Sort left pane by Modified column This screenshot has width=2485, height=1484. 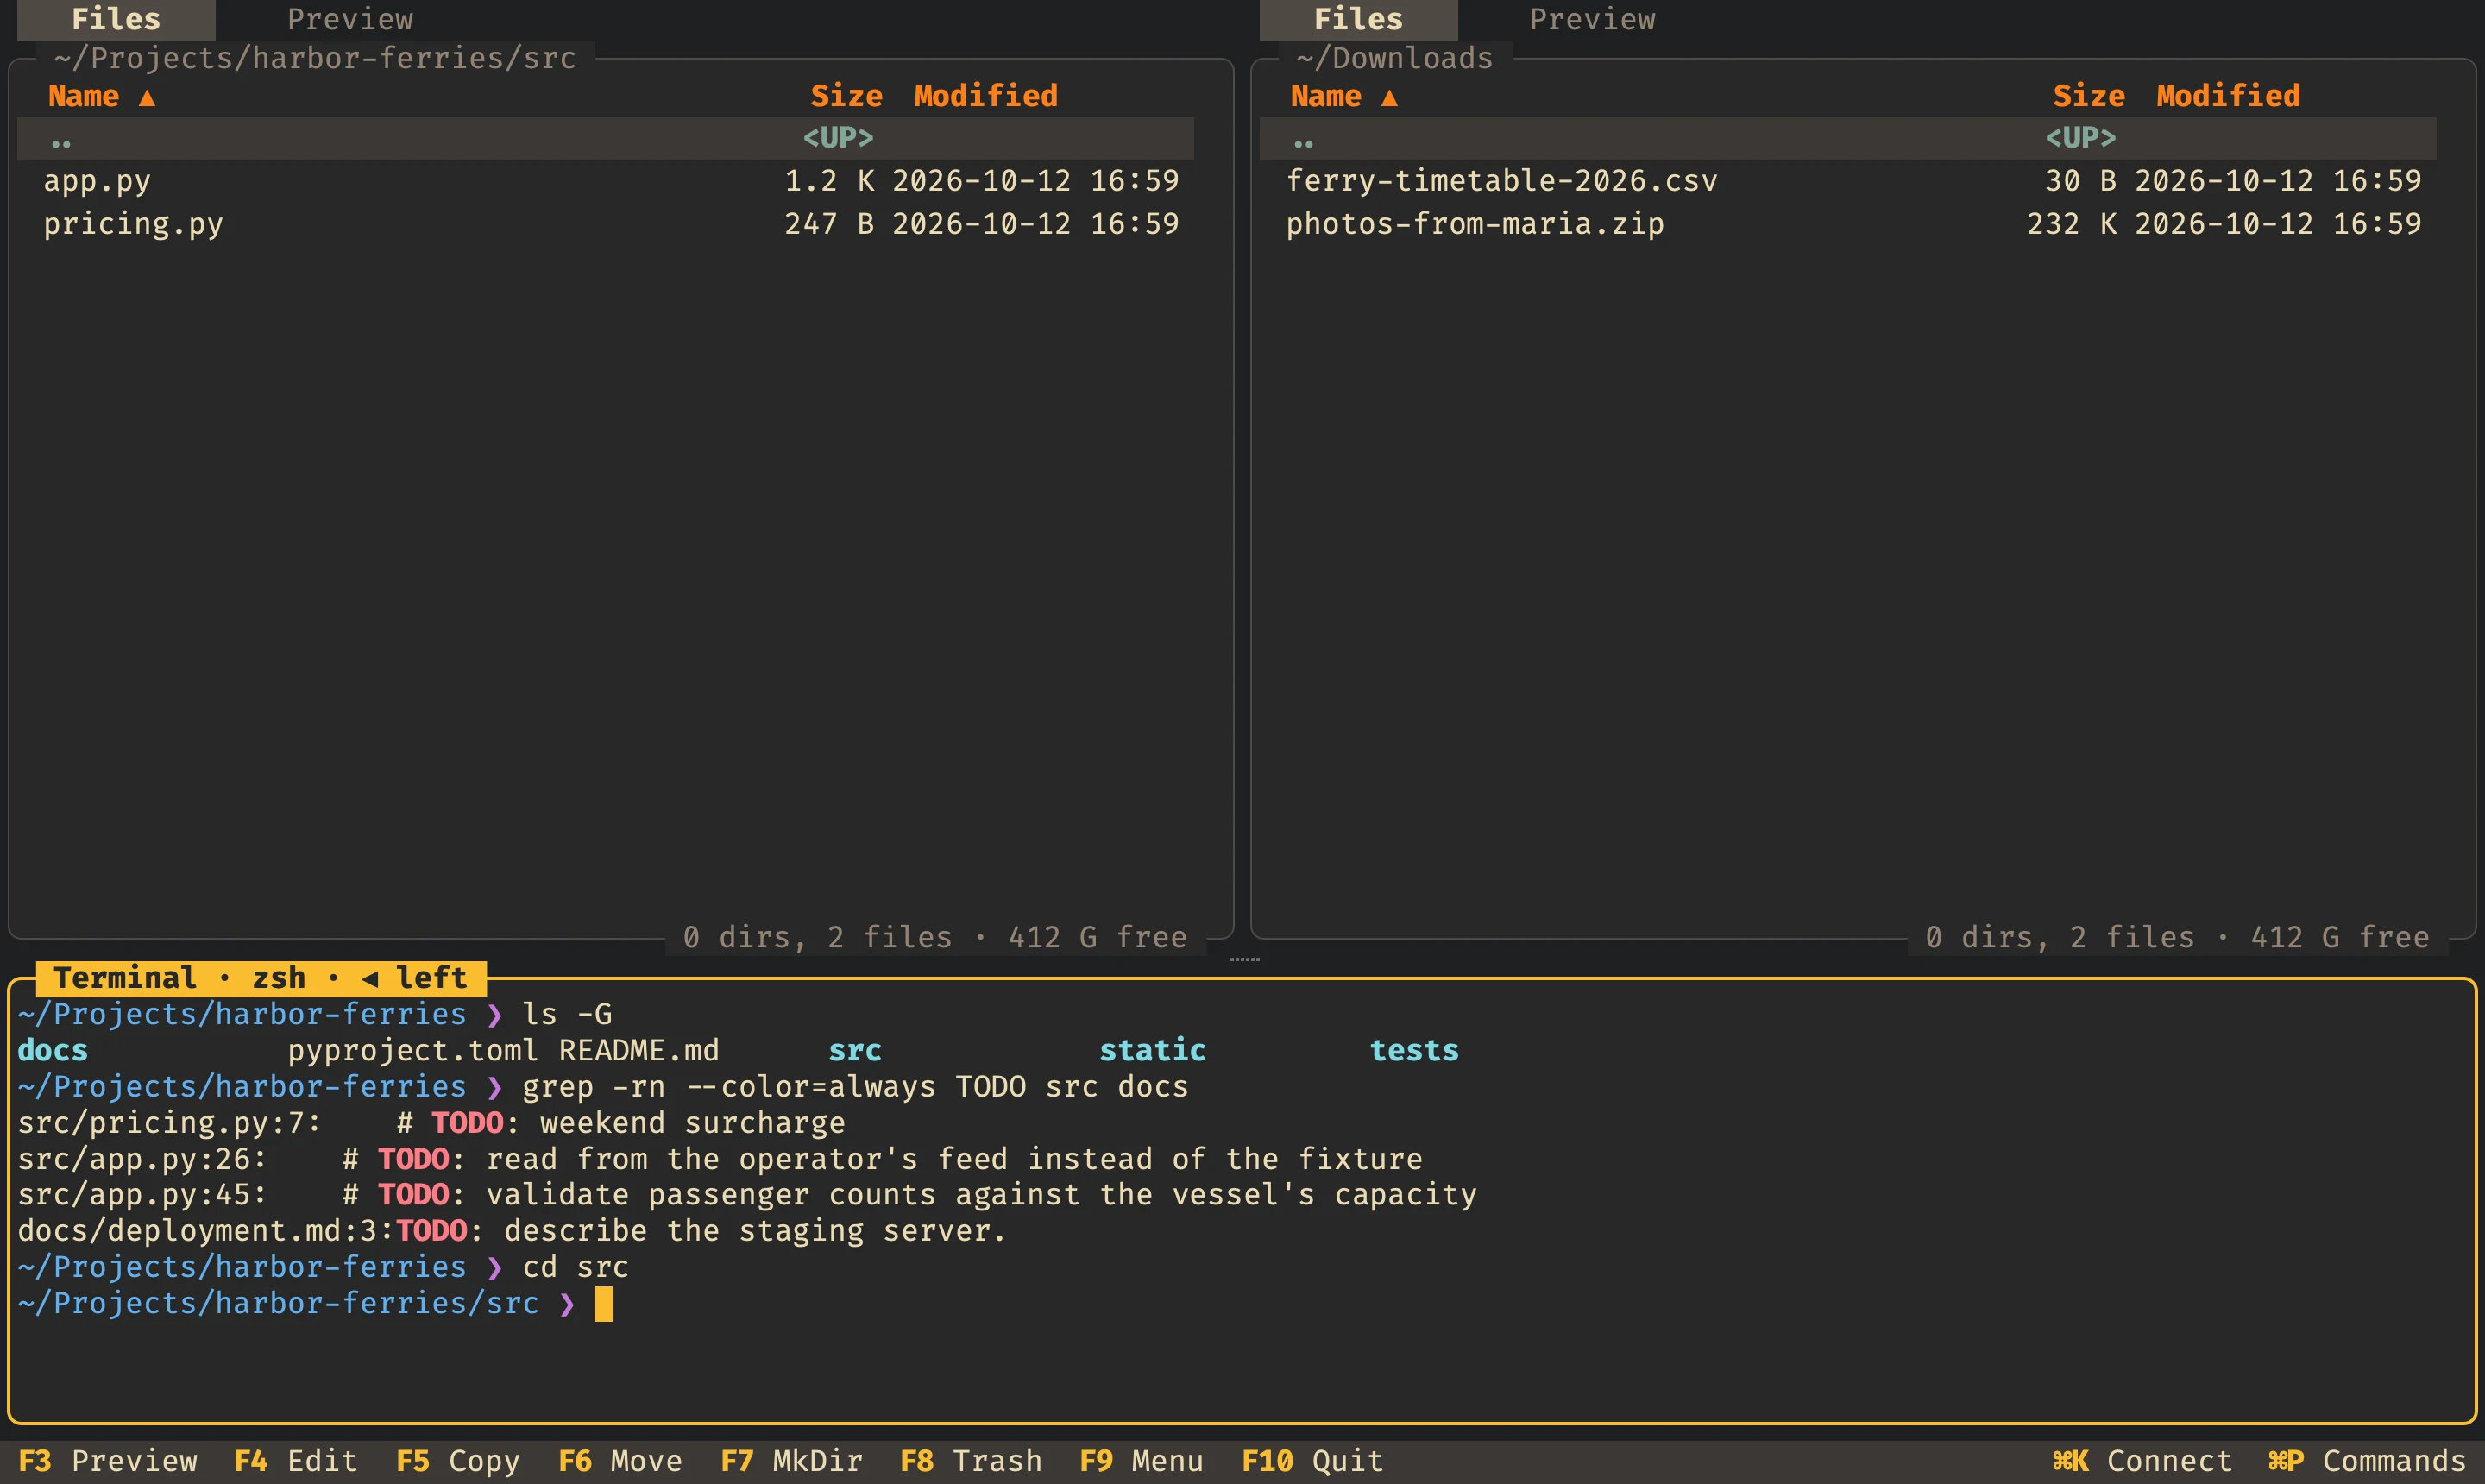point(985,96)
